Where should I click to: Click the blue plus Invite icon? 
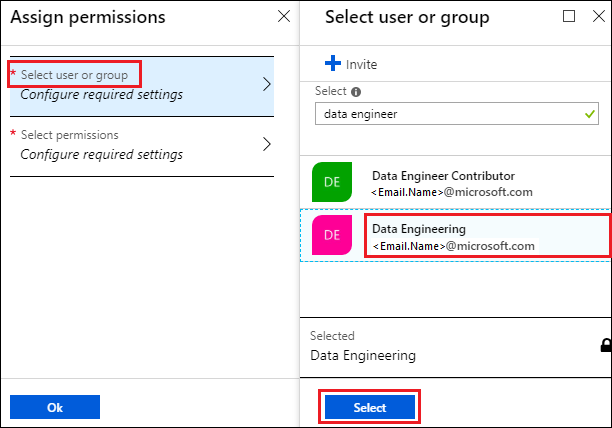(333, 63)
